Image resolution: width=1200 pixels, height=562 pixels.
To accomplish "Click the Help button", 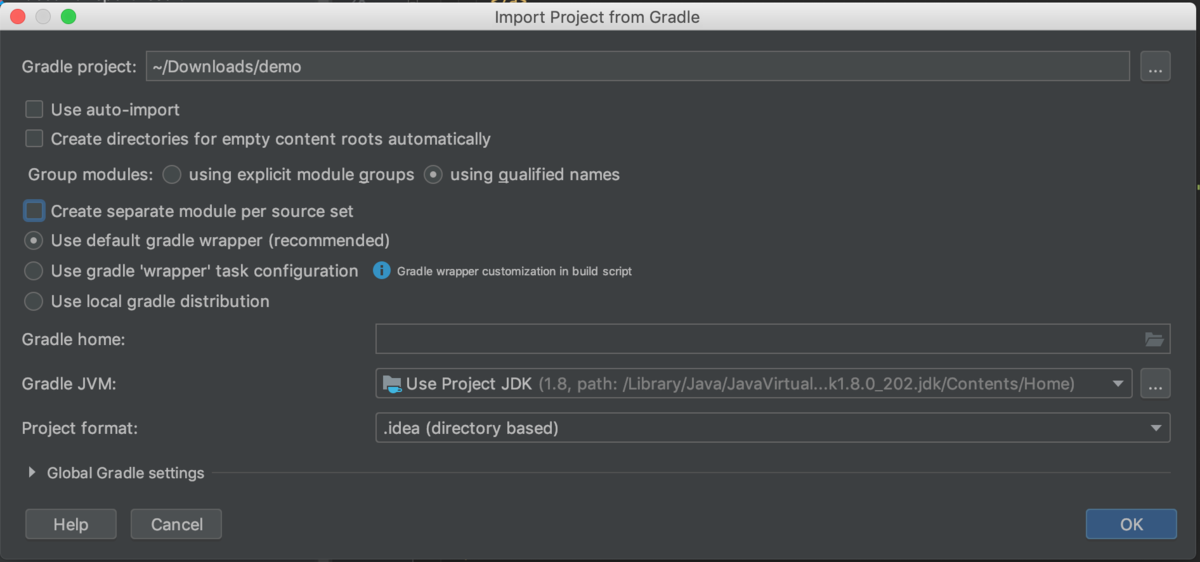I will [71, 524].
